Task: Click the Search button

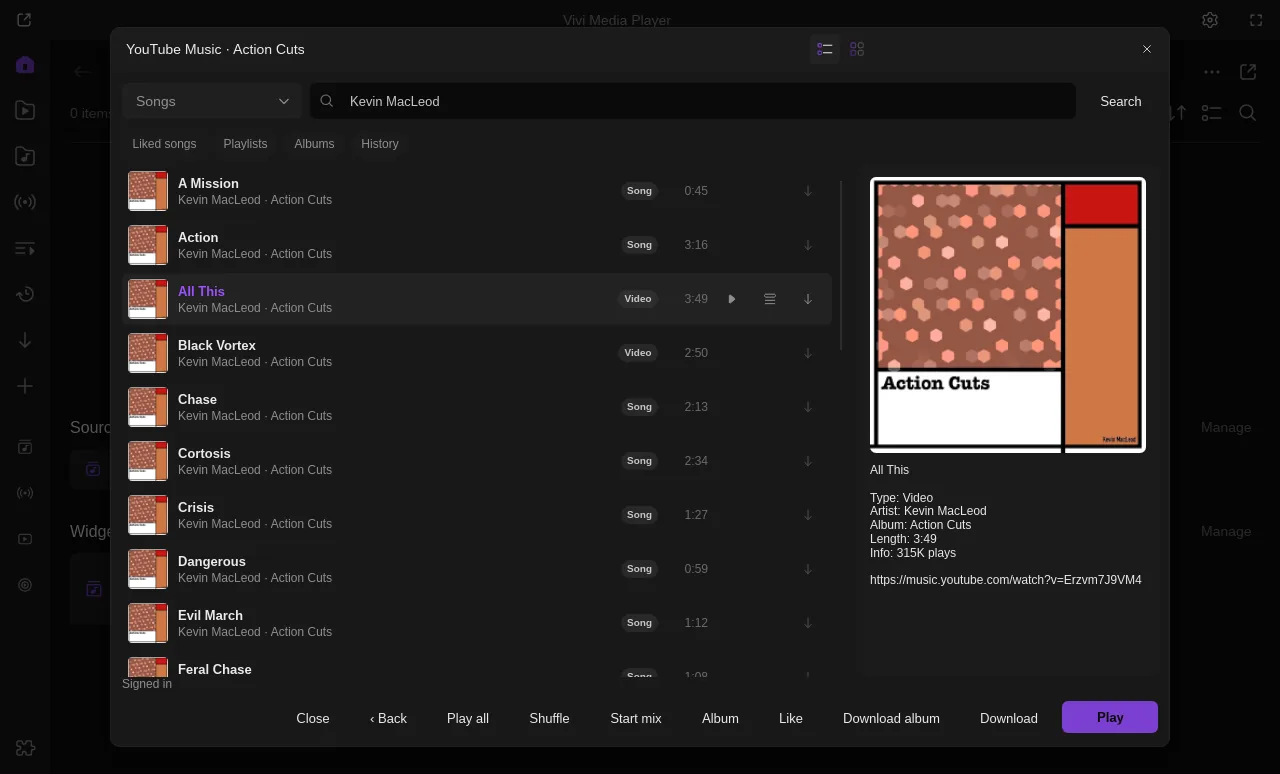Action: [1121, 101]
